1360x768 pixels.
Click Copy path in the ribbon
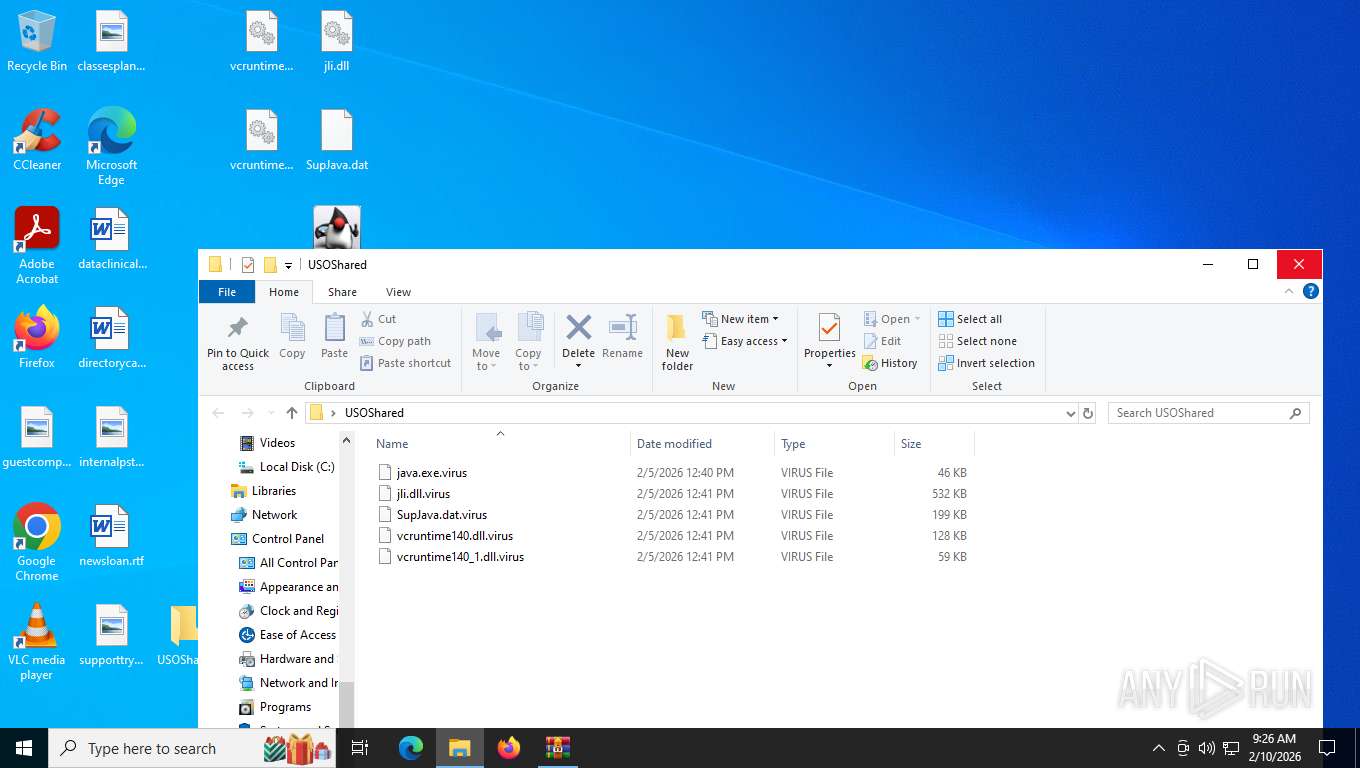point(395,341)
